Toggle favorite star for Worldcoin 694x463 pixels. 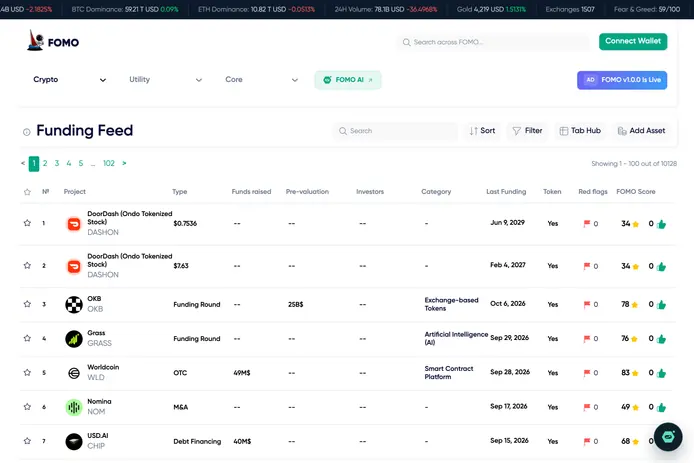[27, 372]
